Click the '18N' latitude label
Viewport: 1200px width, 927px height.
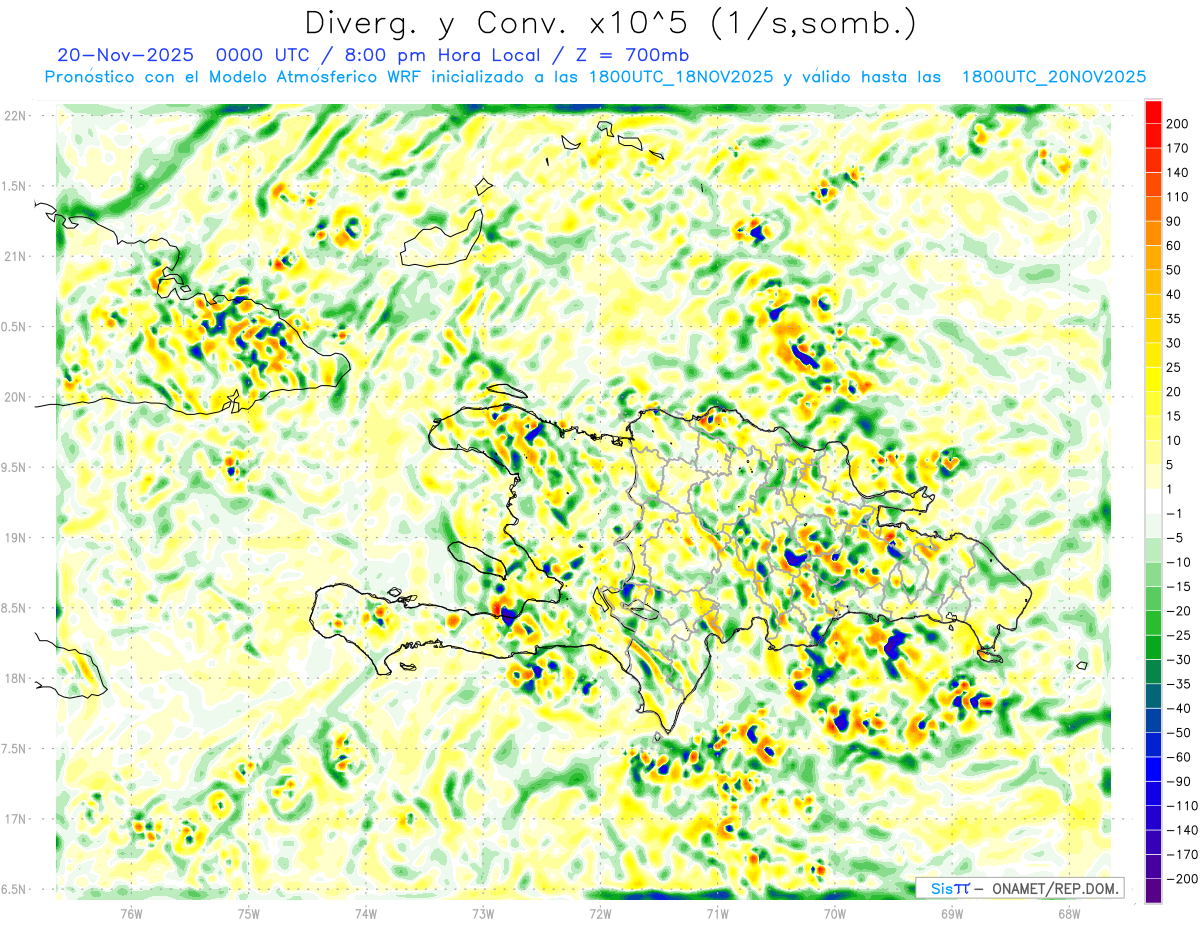click(15, 679)
